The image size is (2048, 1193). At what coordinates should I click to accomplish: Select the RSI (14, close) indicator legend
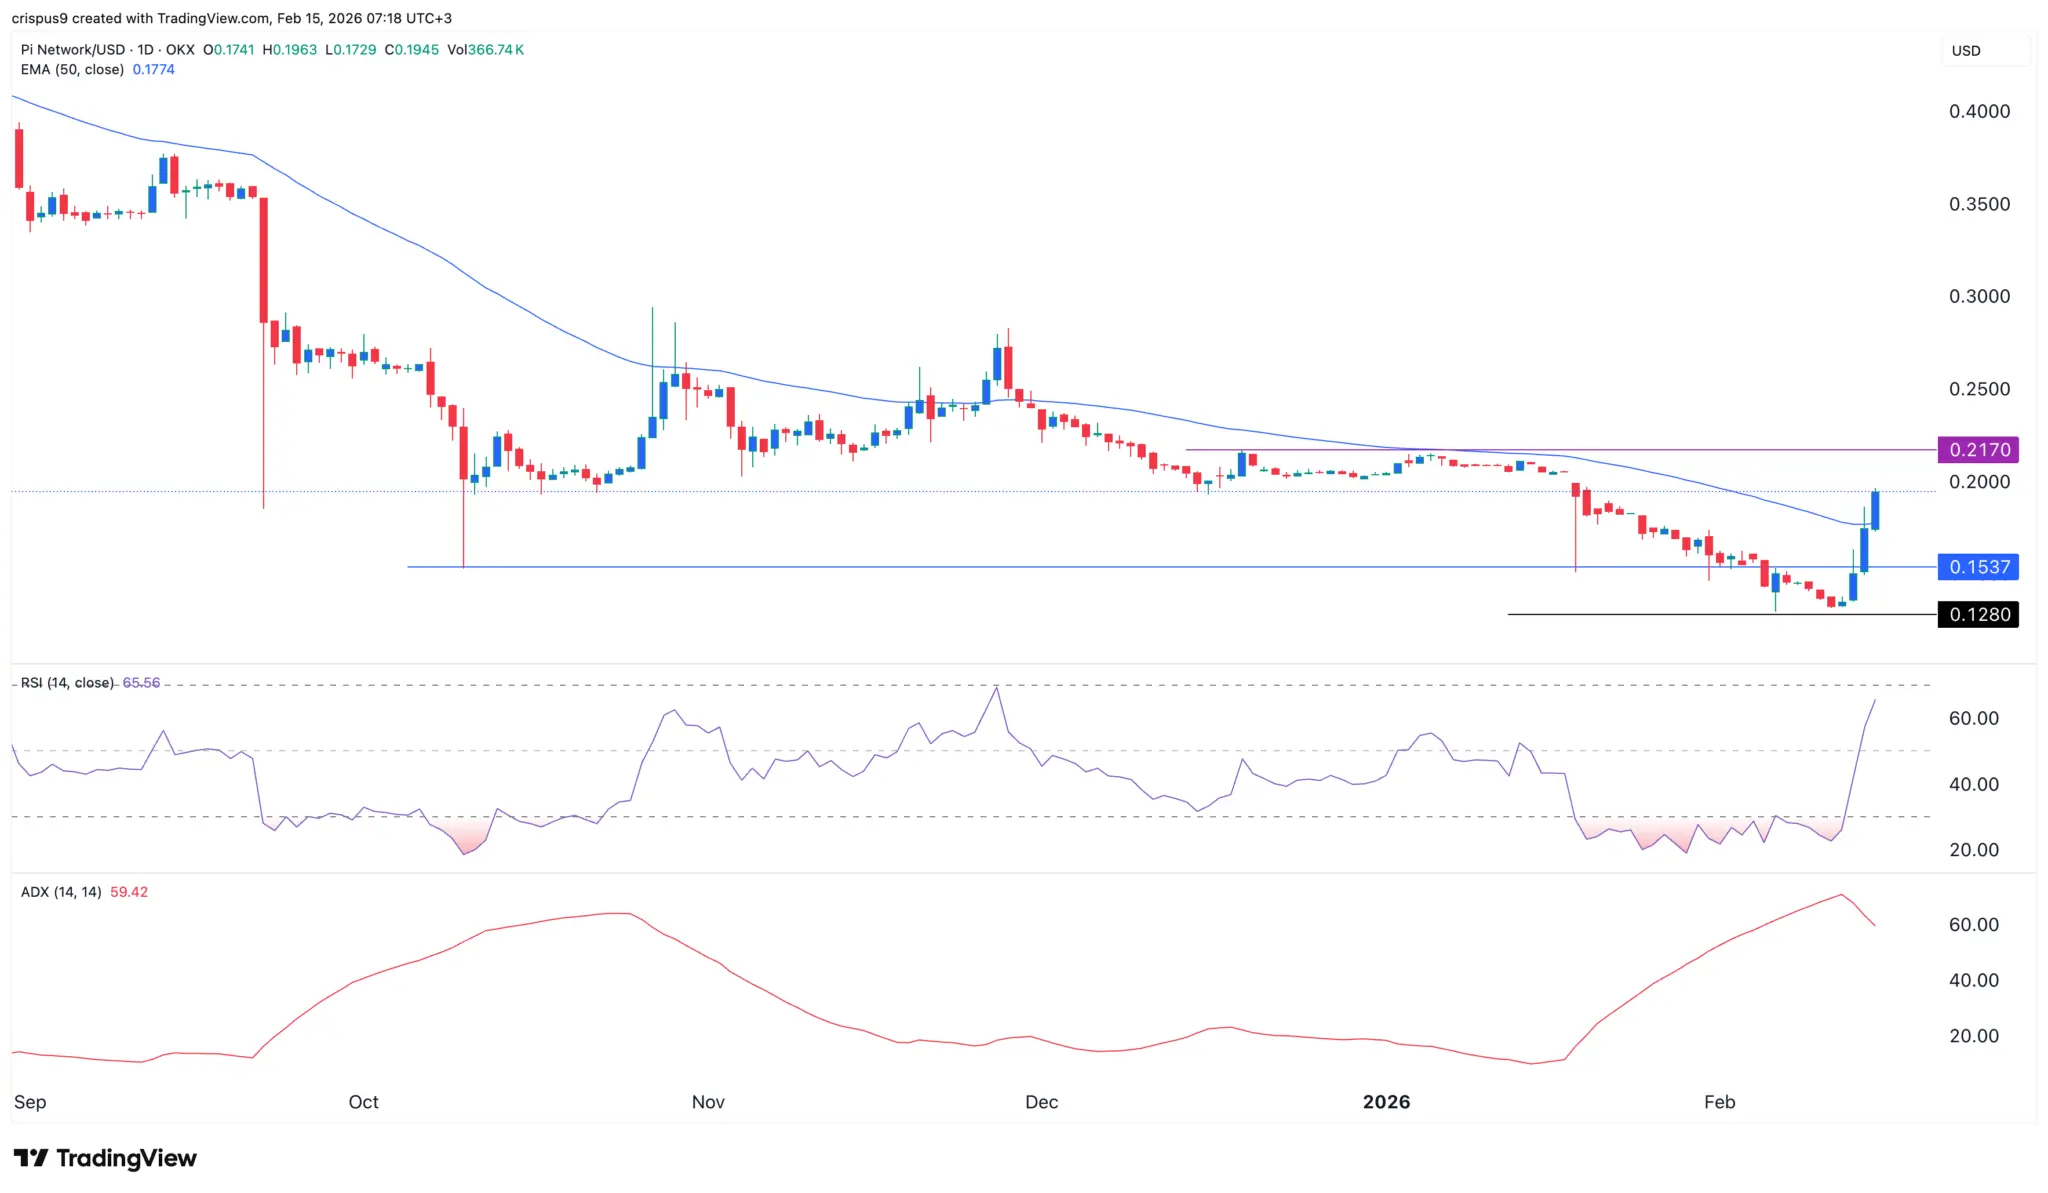66,681
